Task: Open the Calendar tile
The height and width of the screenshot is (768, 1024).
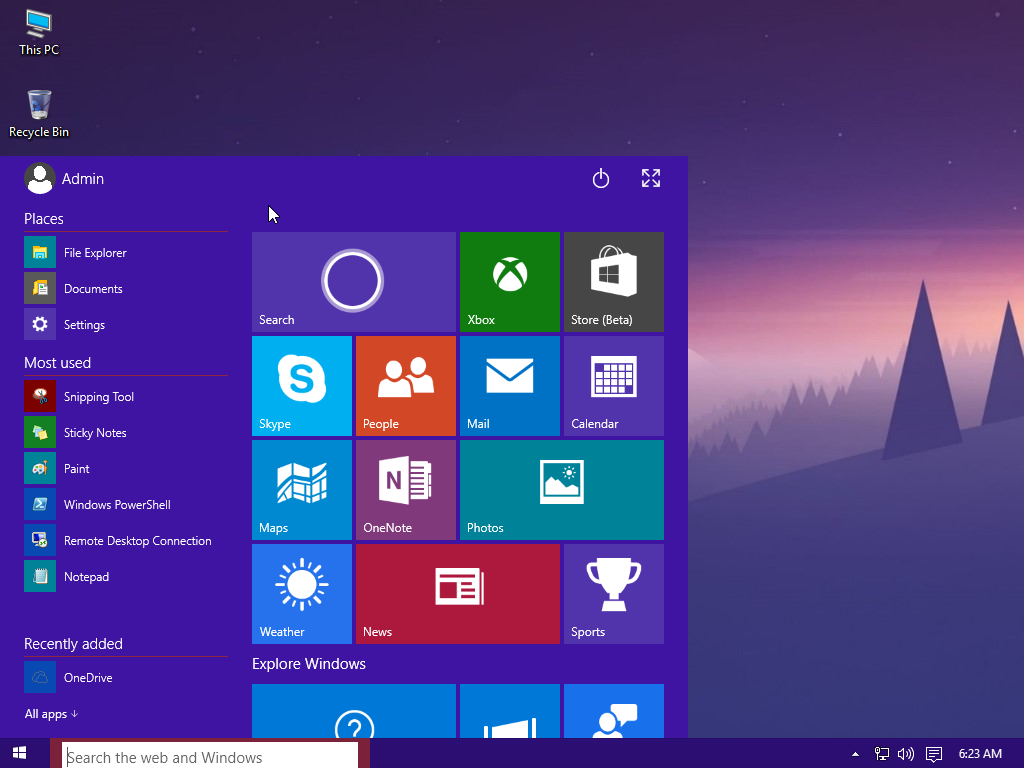Action: [x=613, y=386]
